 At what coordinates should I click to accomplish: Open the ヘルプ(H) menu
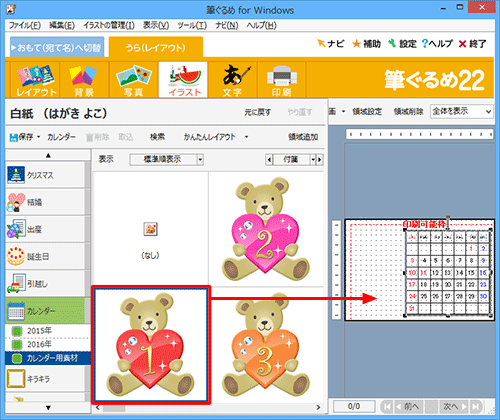pyautogui.click(x=262, y=25)
